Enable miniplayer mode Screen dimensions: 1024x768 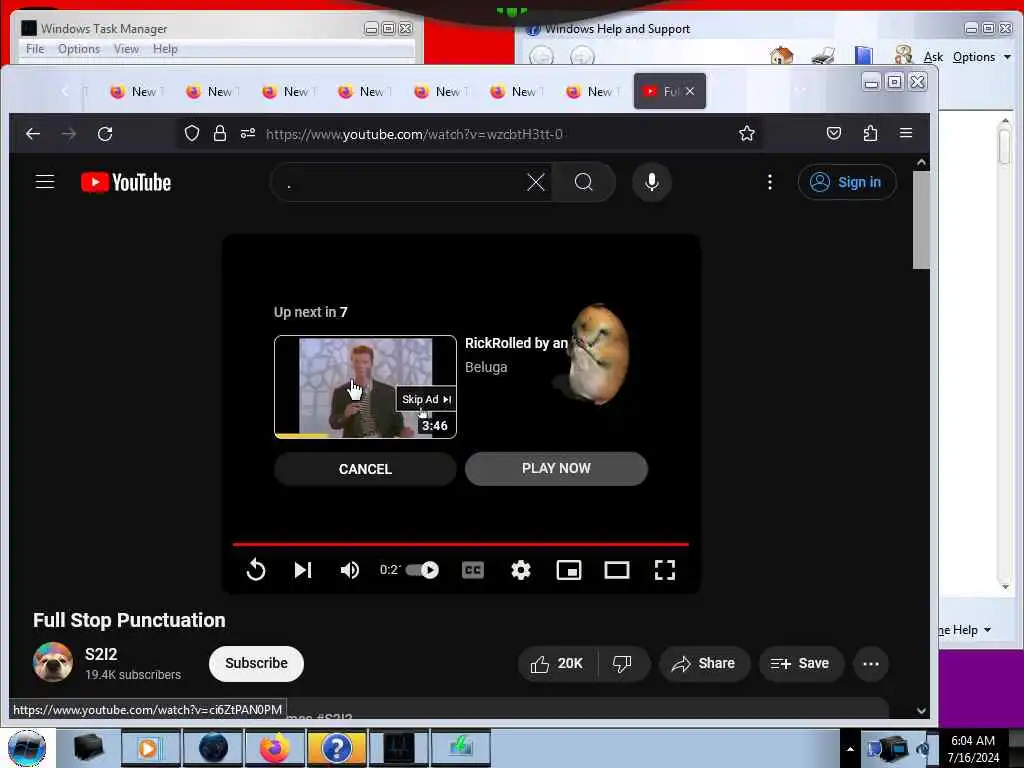click(569, 570)
